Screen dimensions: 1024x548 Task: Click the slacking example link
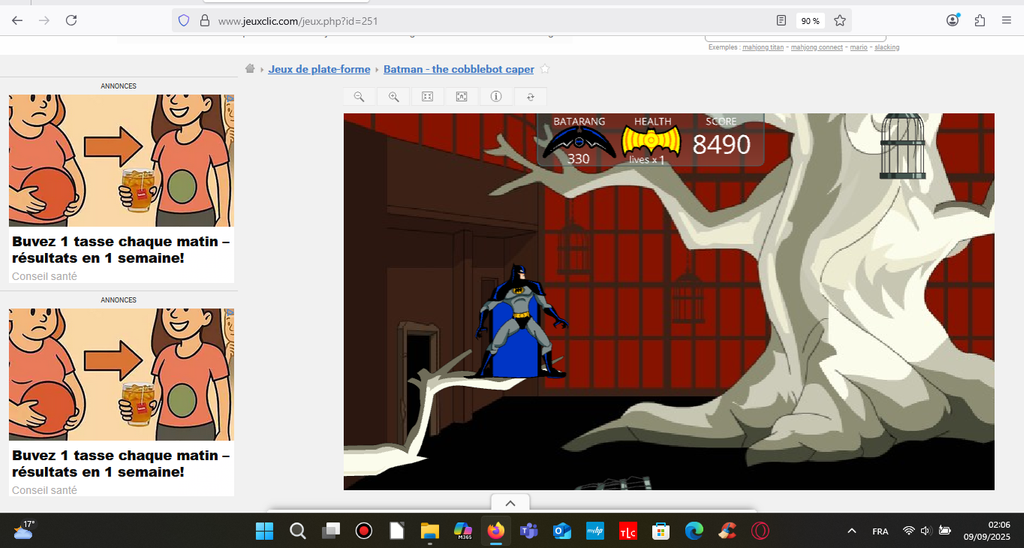[x=887, y=47]
